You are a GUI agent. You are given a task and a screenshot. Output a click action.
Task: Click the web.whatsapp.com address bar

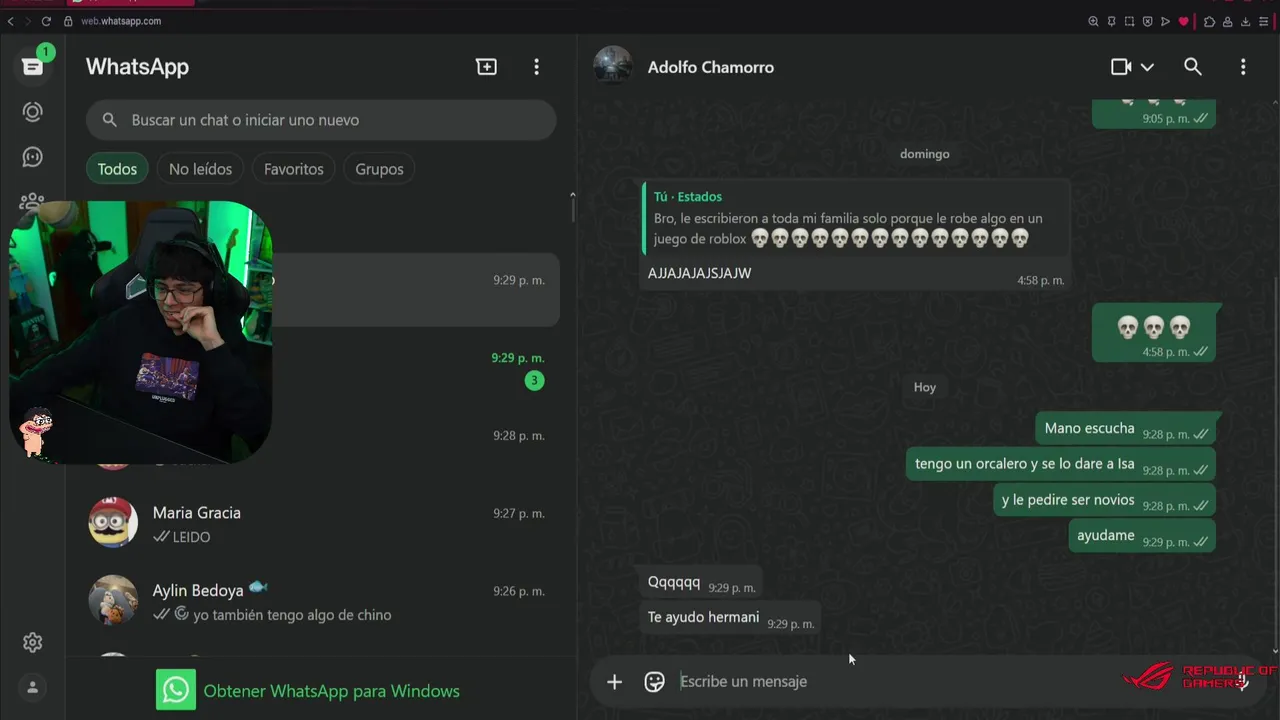click(121, 21)
